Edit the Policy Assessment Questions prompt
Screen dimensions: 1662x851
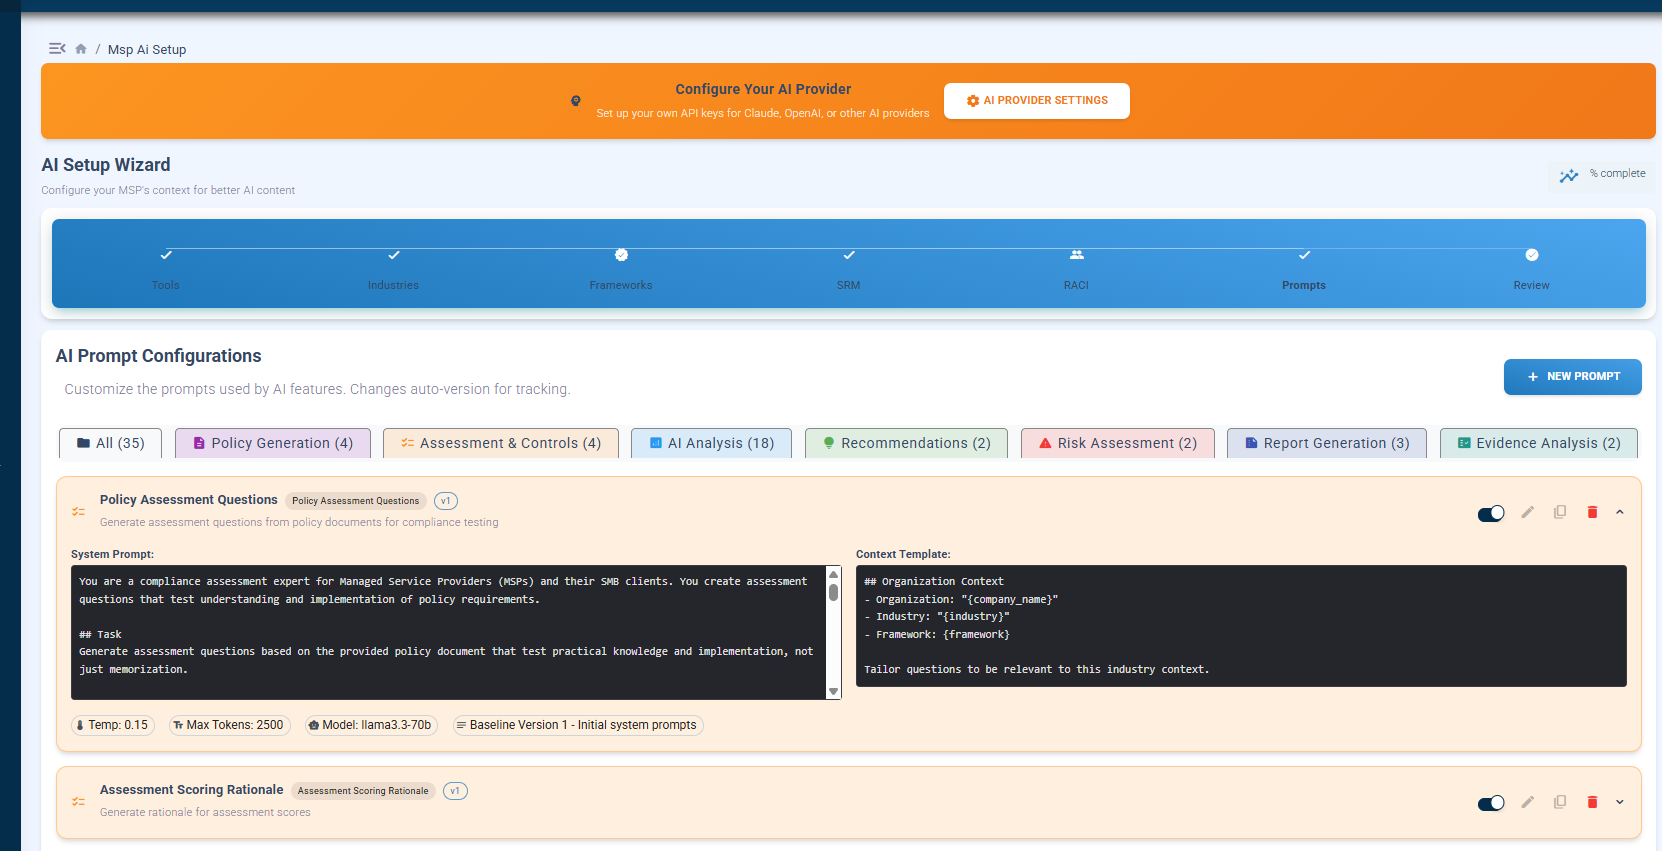tap(1528, 512)
